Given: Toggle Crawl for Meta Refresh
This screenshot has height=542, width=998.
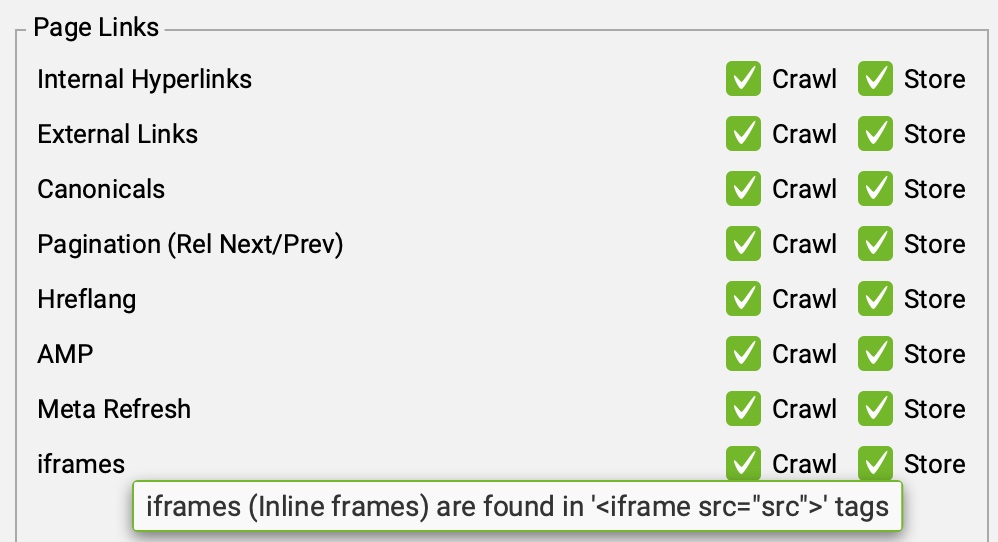Looking at the screenshot, I should coord(743,409).
